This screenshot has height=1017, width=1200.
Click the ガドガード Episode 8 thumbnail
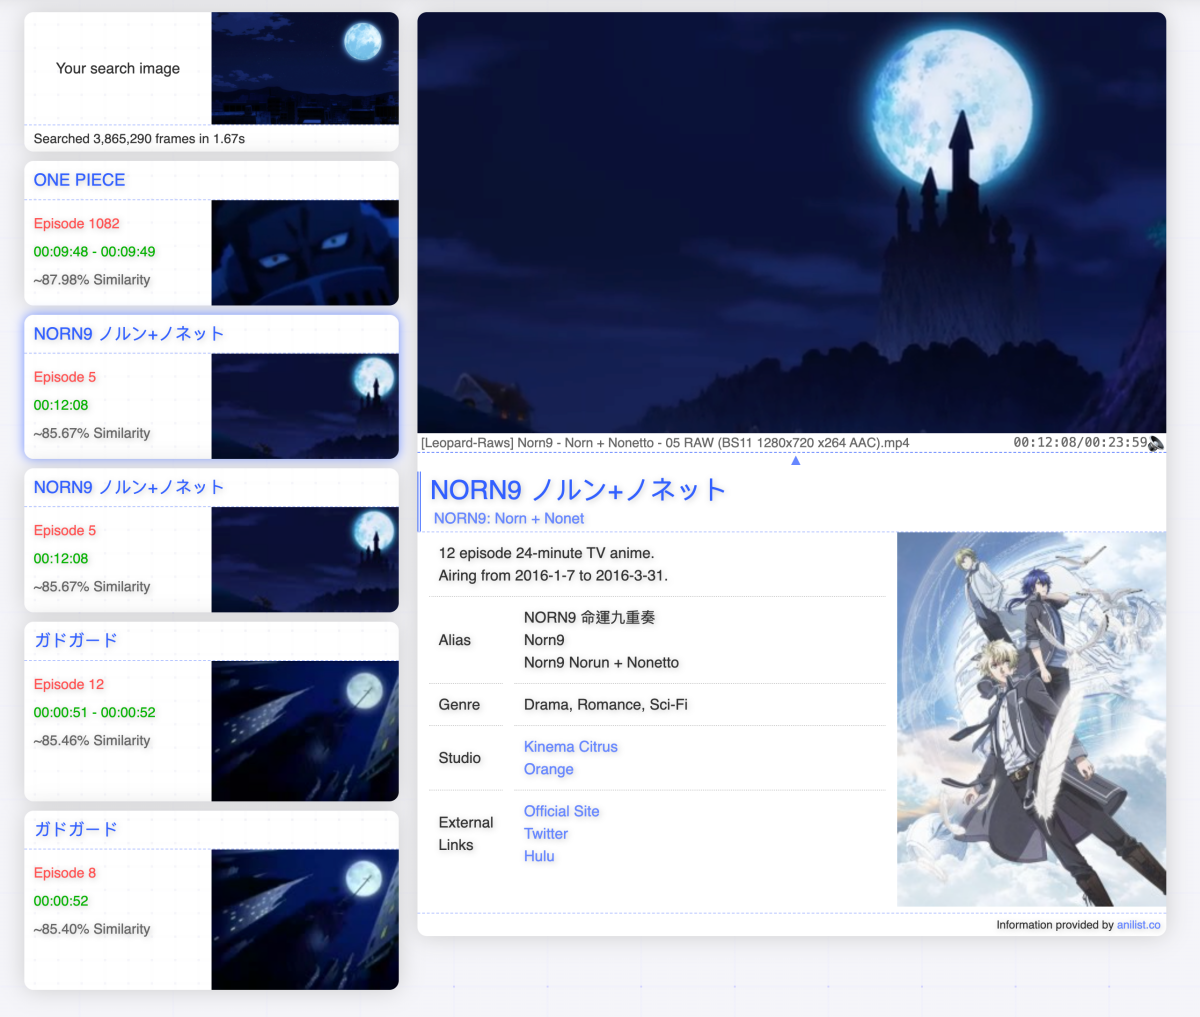coord(304,919)
